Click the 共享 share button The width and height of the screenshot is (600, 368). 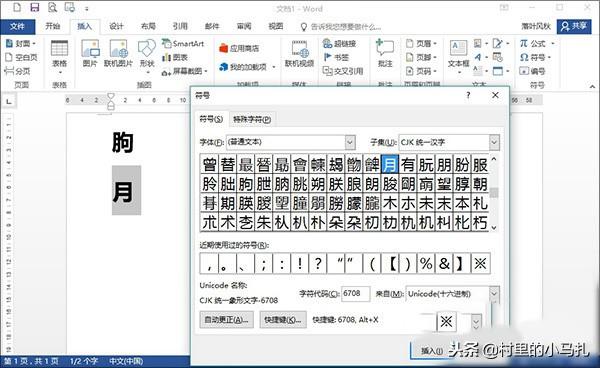pos(574,26)
